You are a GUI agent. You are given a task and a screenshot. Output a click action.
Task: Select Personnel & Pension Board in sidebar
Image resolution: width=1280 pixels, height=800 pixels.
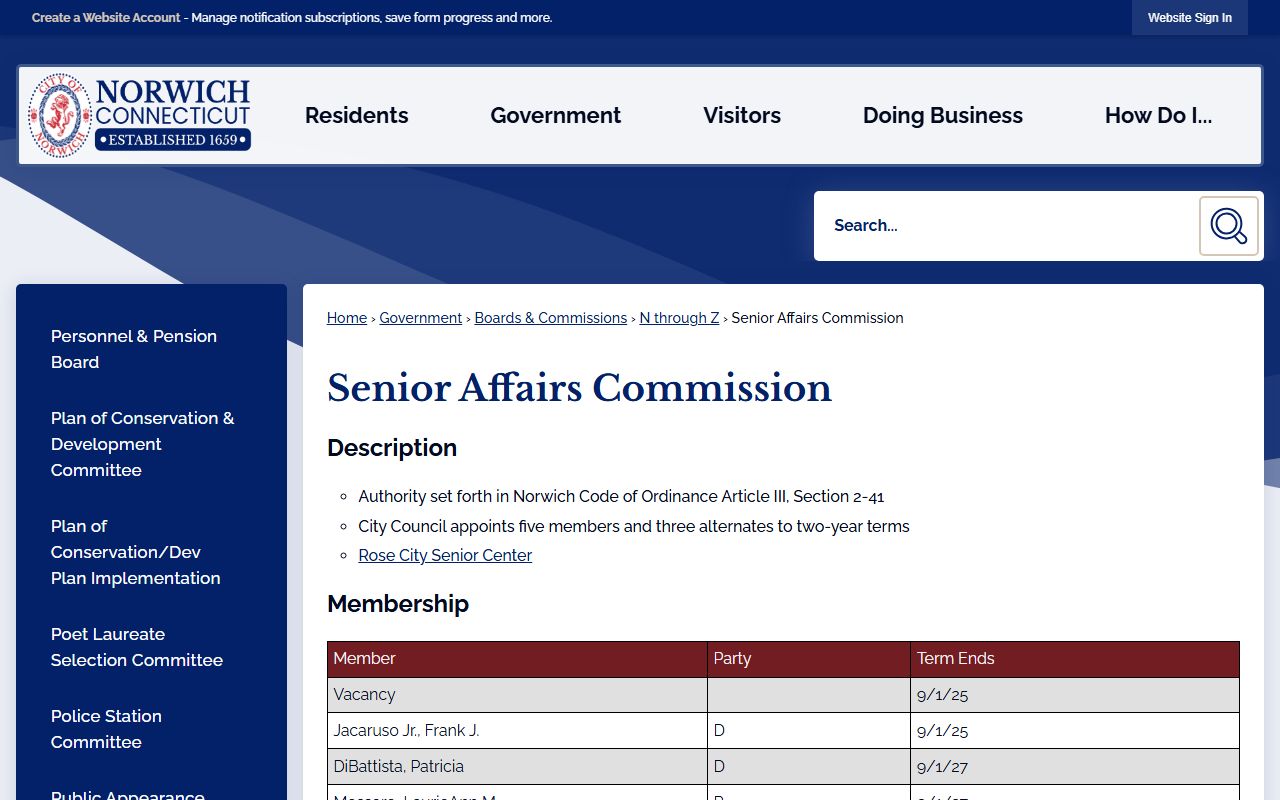134,349
